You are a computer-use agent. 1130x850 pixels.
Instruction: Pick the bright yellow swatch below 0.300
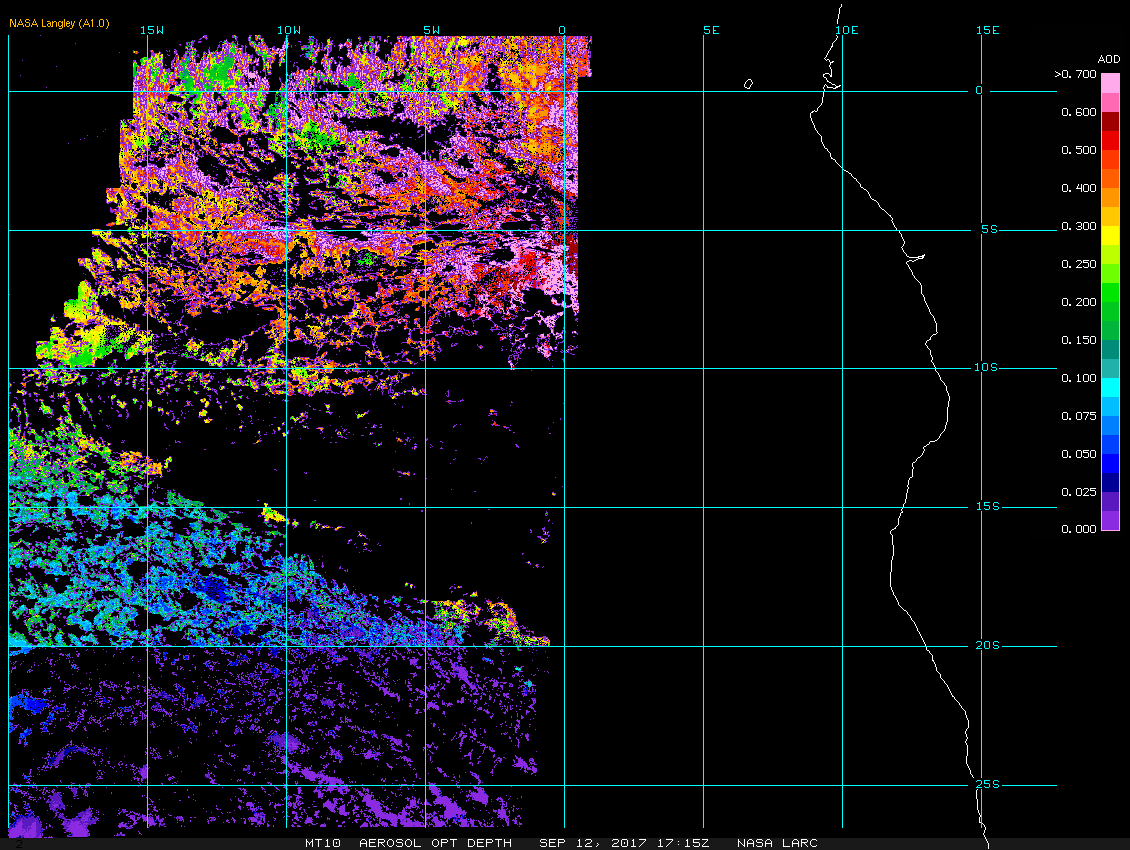coord(1110,236)
